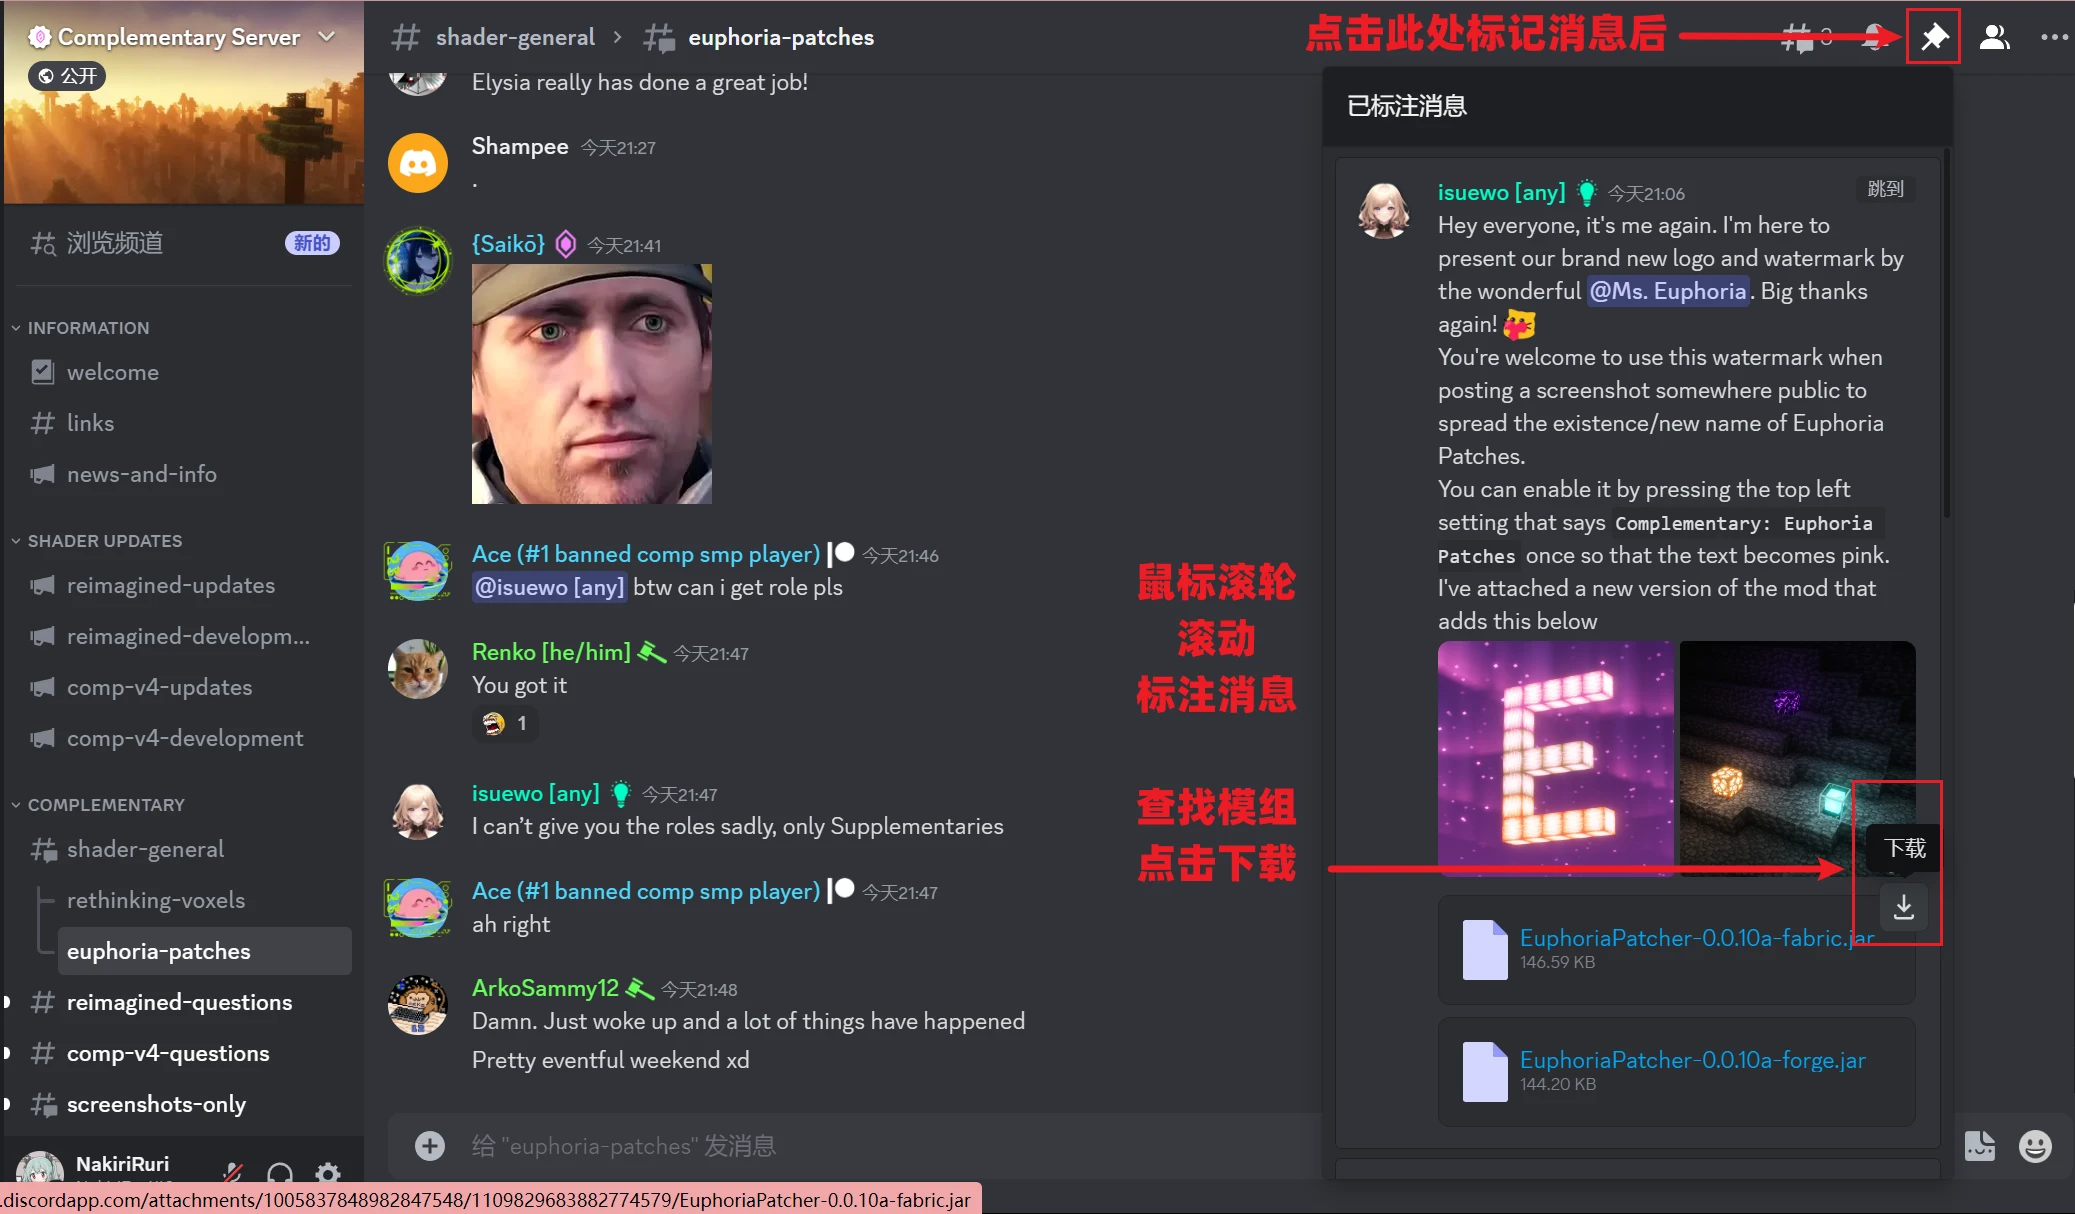
Task: Open user settings gear icon
Action: click(x=328, y=1172)
